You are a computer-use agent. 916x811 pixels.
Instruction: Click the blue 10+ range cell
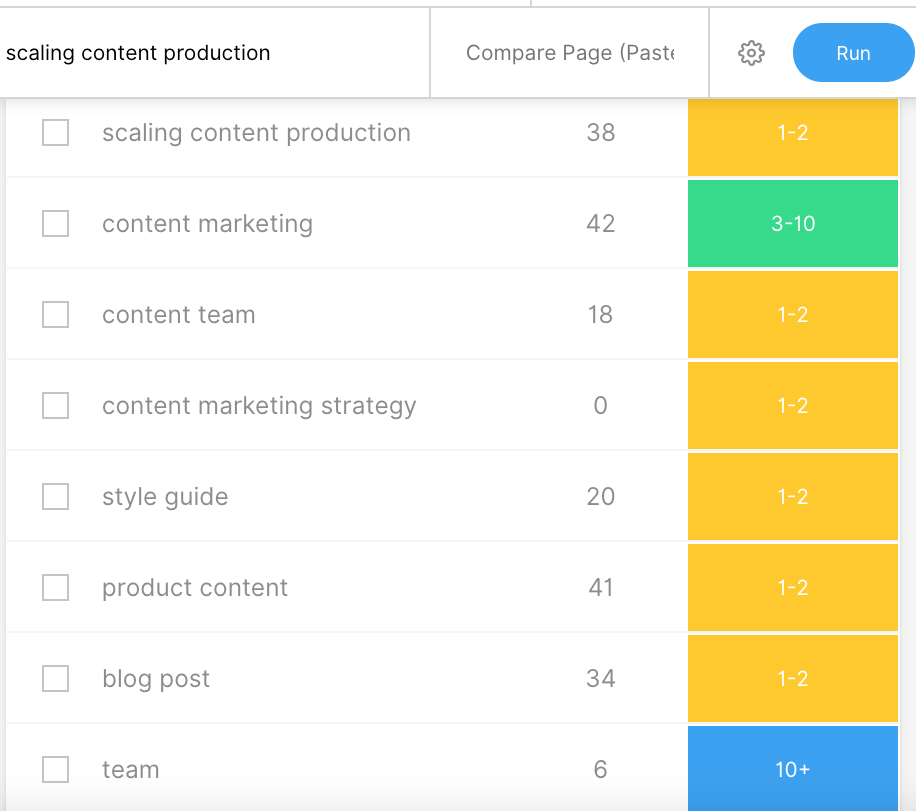coord(793,768)
